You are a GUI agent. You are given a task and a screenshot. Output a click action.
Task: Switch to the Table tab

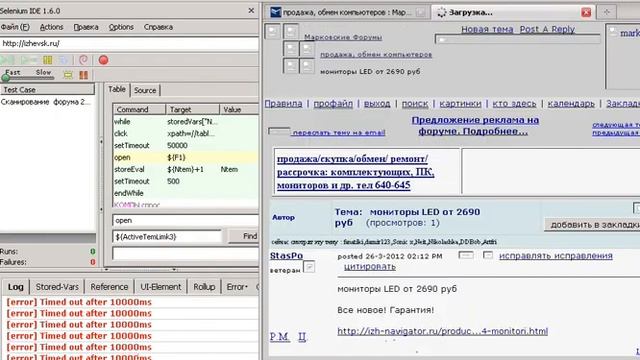117,89
